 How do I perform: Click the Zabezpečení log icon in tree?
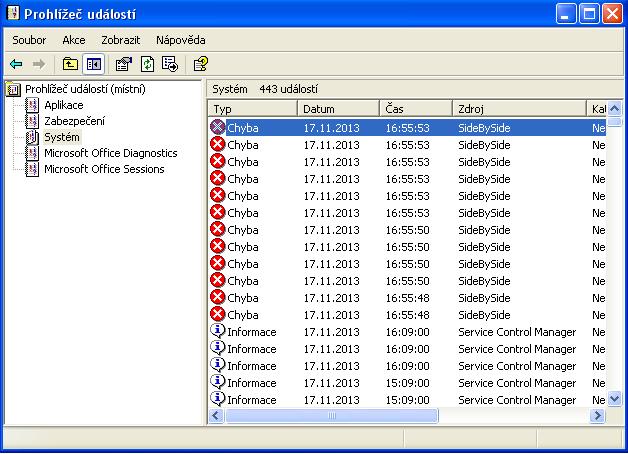click(x=32, y=121)
